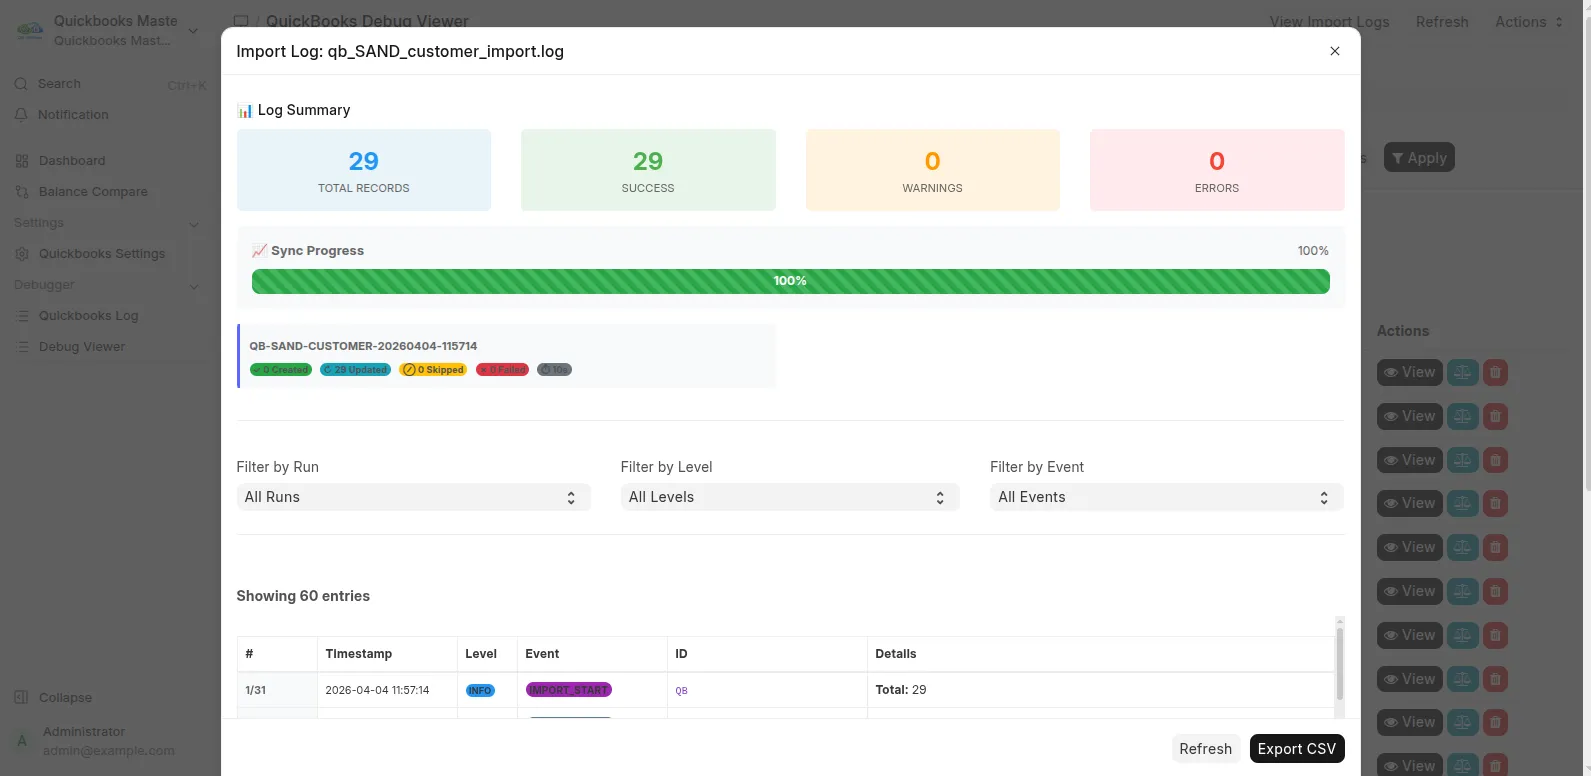The image size is (1591, 776).
Task: Click the Refresh button in dialog footer
Action: (x=1205, y=749)
